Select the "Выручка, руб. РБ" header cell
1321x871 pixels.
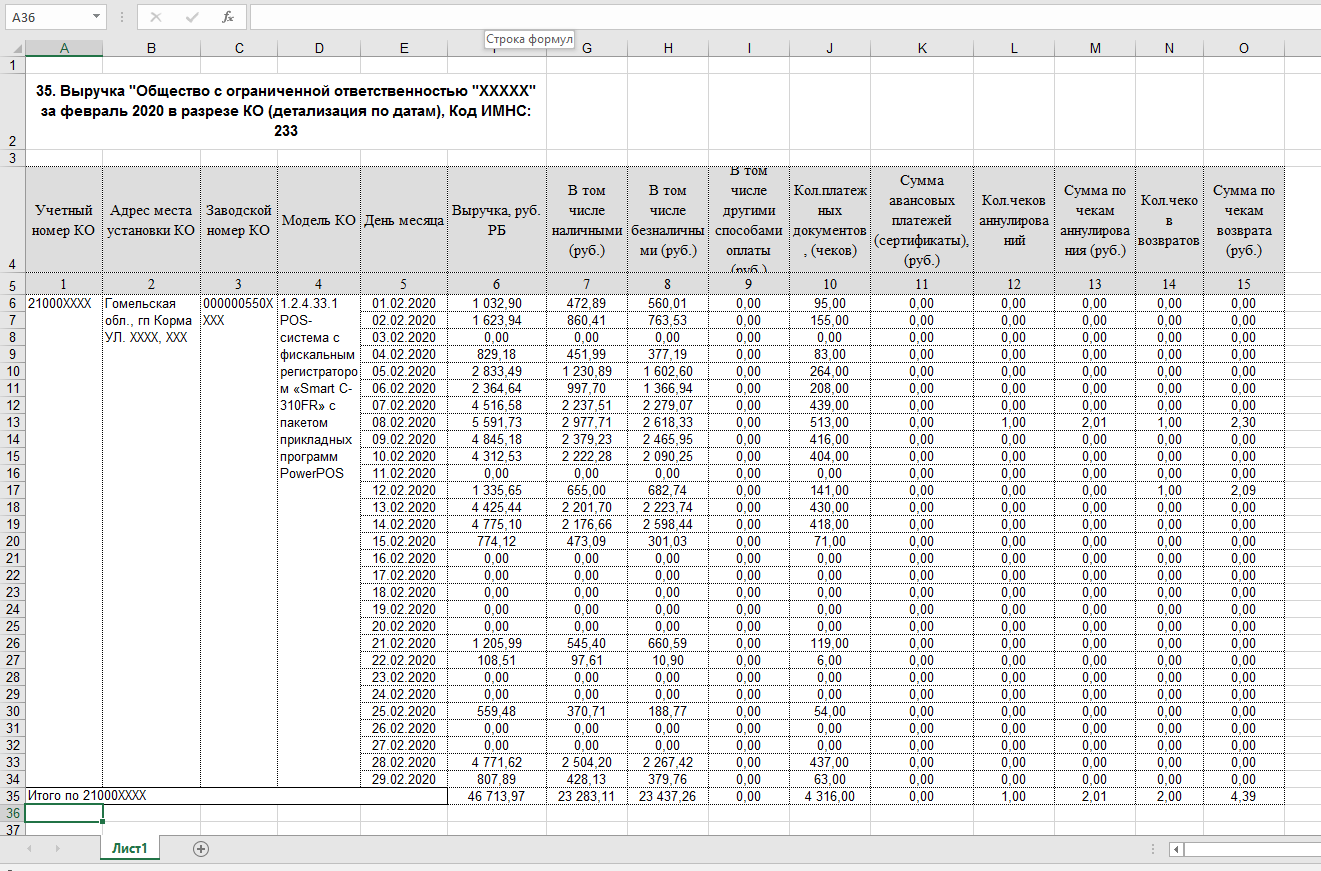coord(497,220)
